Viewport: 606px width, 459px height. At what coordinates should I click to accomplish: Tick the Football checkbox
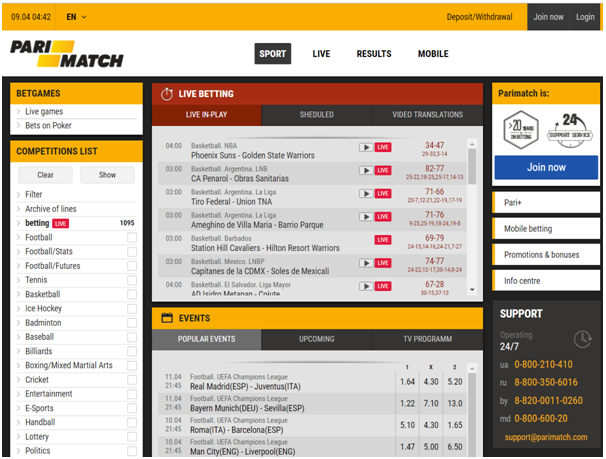[132, 237]
